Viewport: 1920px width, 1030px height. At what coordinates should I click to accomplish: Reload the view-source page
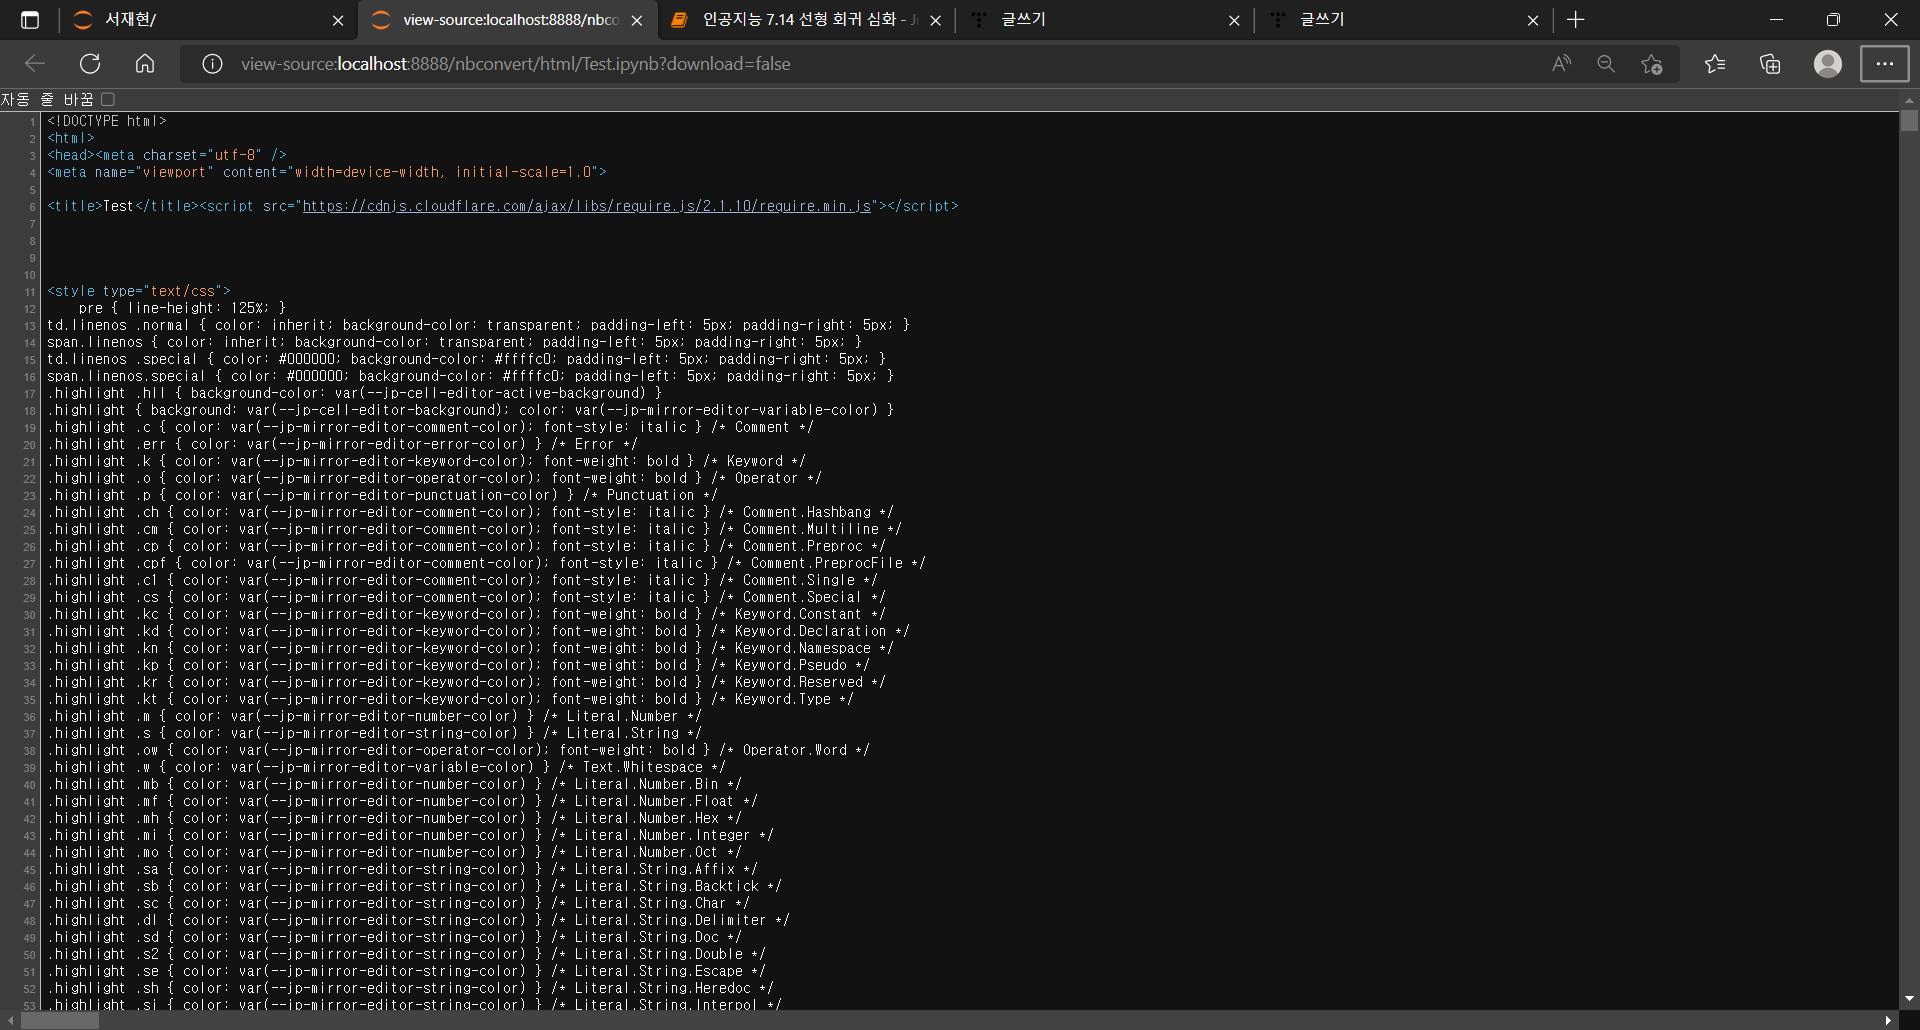[90, 64]
